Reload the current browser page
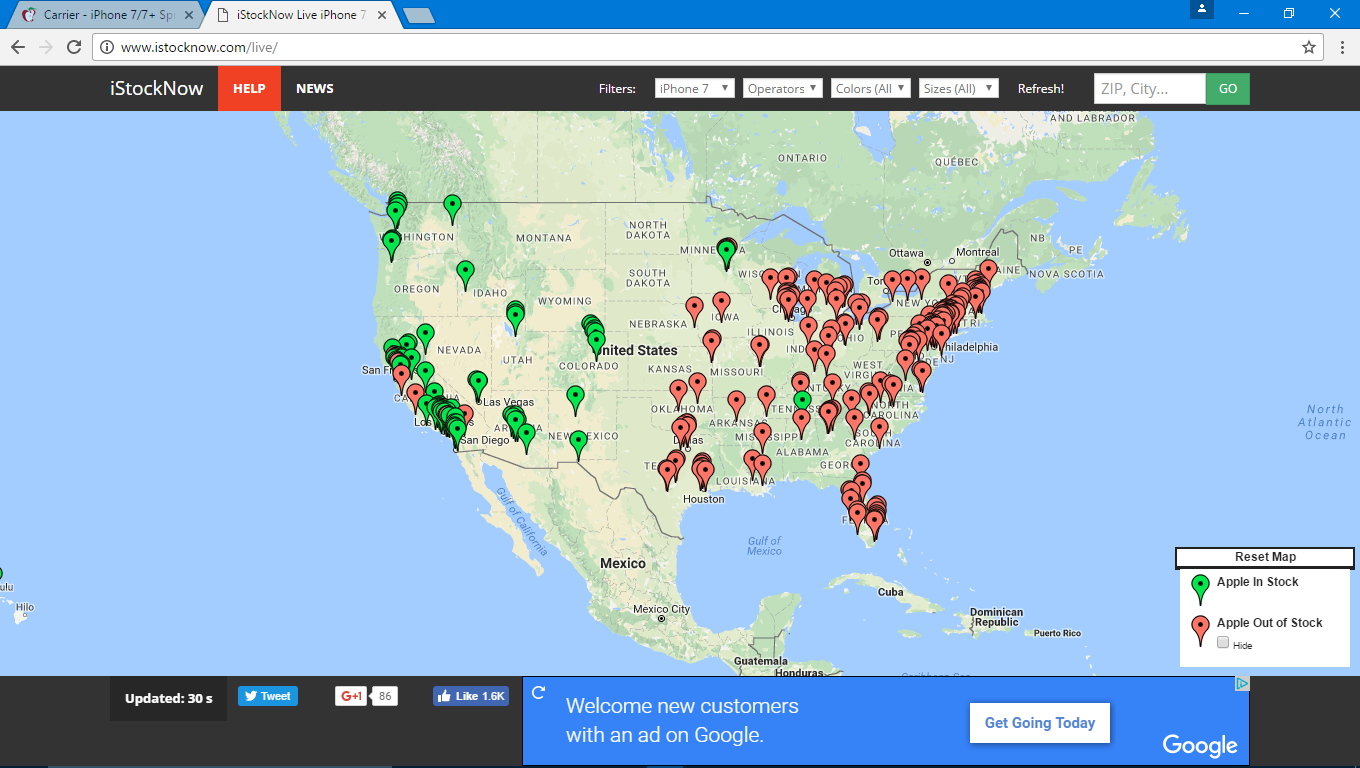 click(x=74, y=47)
